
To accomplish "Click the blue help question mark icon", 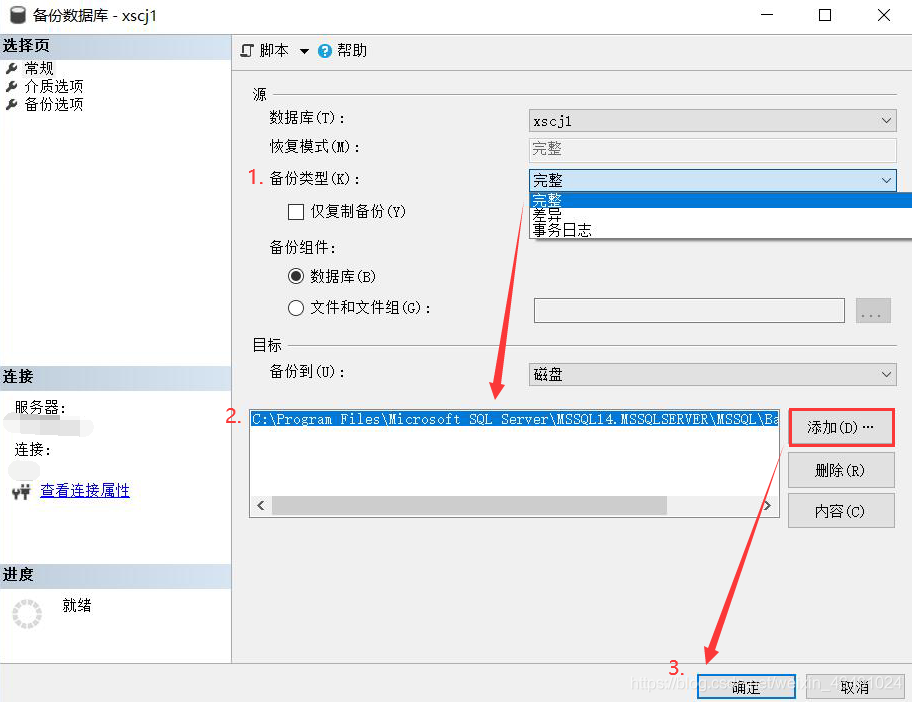I will tap(325, 51).
